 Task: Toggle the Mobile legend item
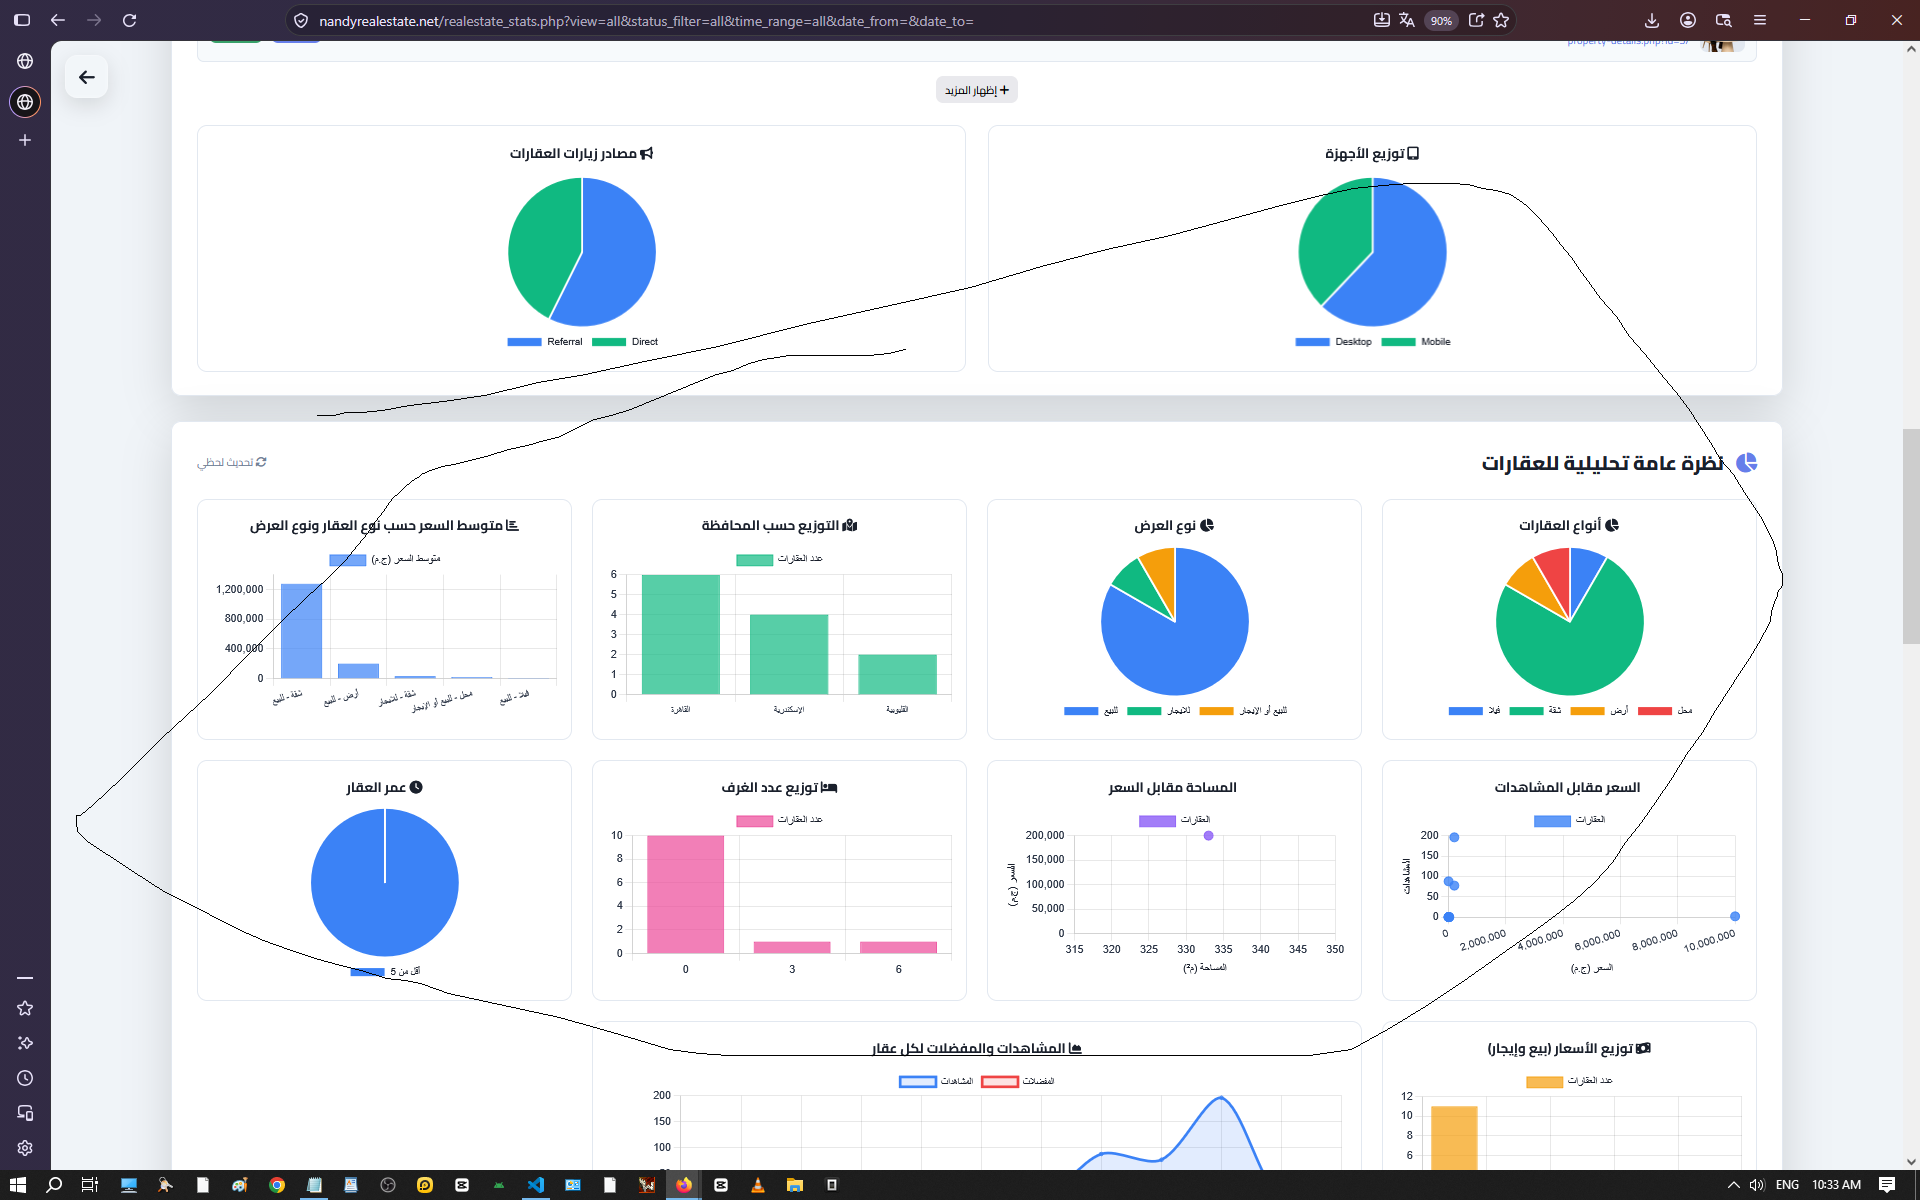(x=1416, y=342)
